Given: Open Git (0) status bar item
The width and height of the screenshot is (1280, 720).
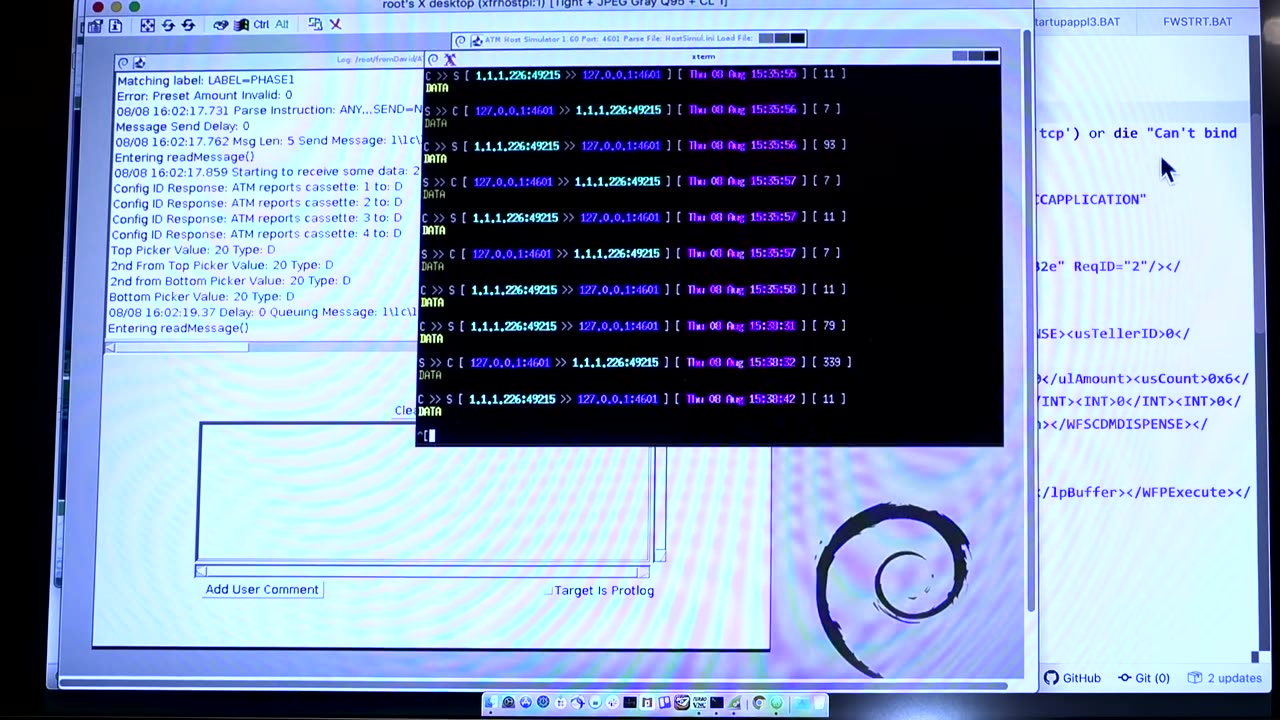Looking at the screenshot, I should click(1144, 678).
